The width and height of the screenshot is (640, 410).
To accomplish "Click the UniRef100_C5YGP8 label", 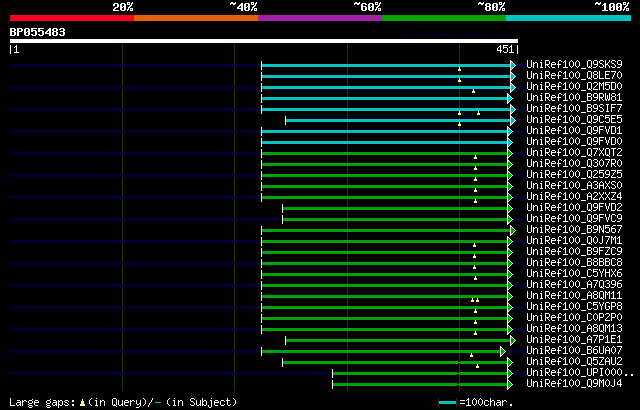I will (574, 307).
